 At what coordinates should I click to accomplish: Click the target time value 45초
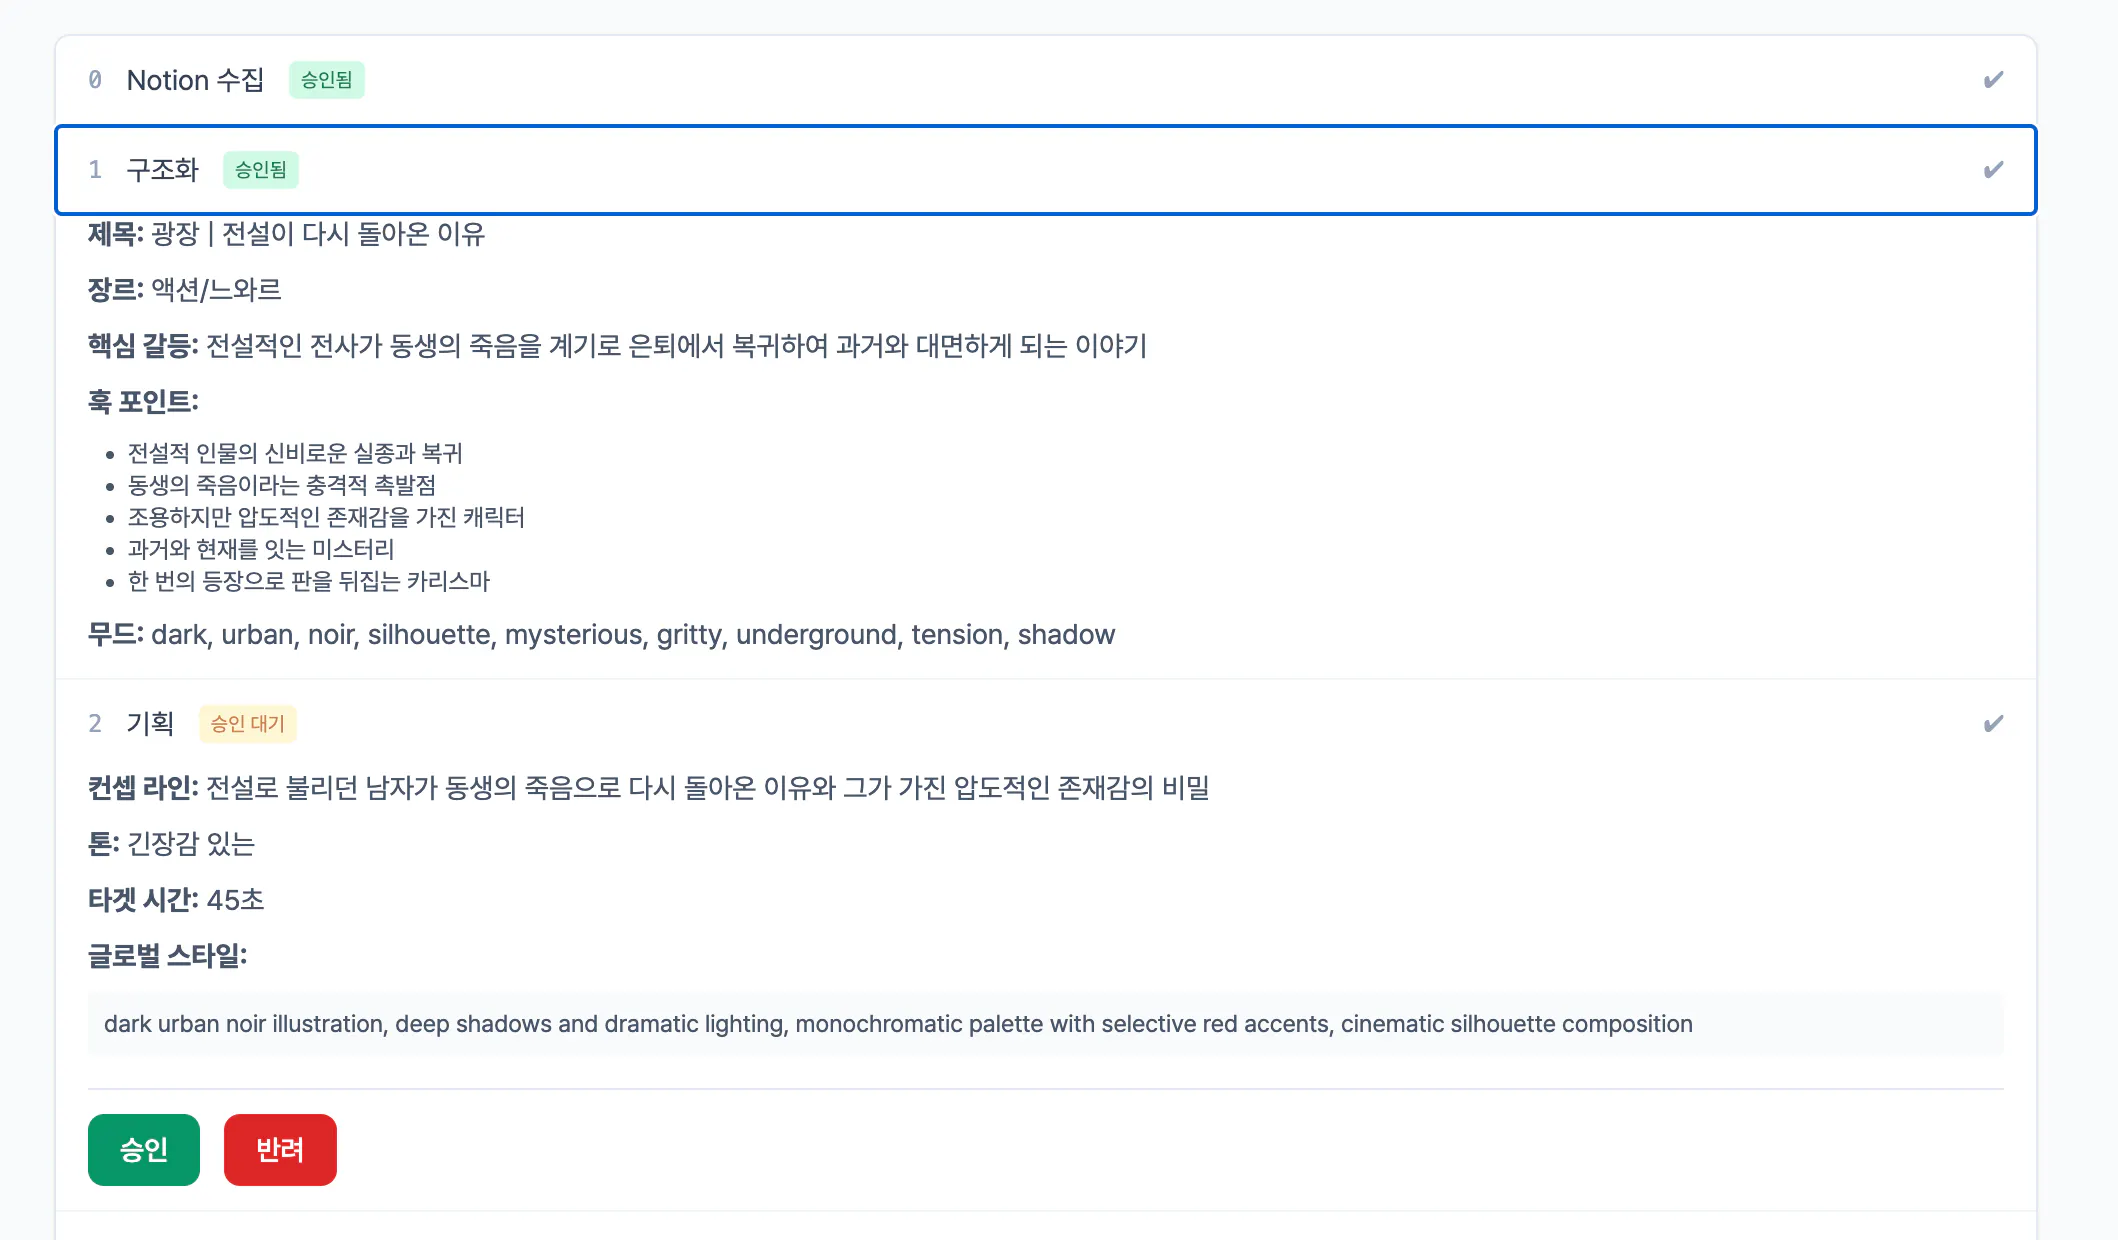(x=236, y=900)
